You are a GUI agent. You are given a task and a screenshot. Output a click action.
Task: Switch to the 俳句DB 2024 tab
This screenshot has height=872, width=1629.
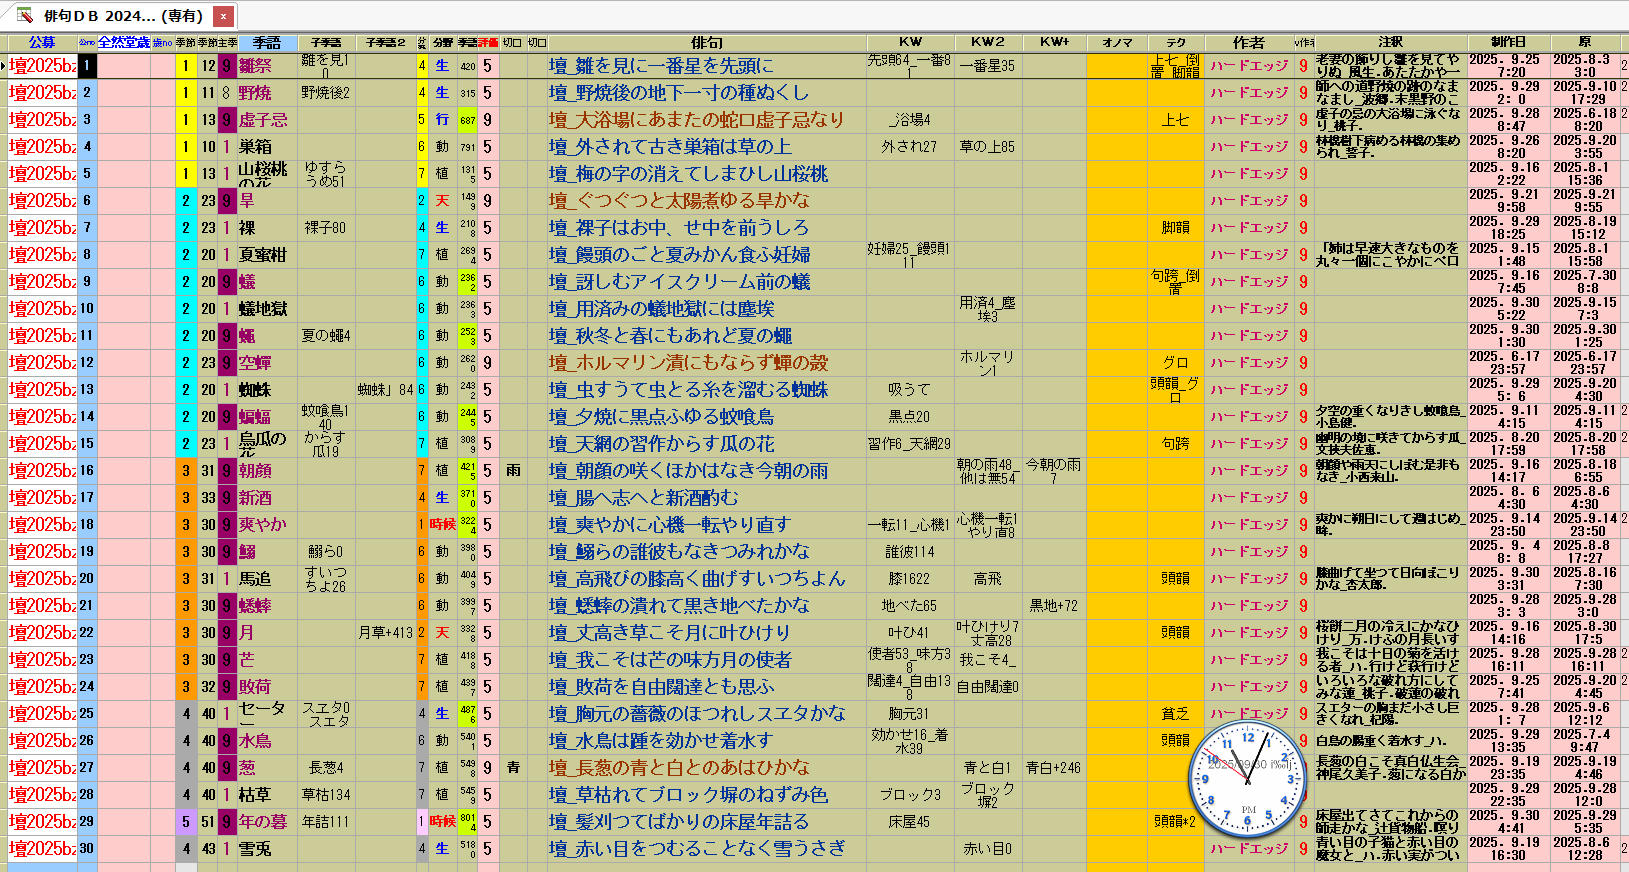click(x=122, y=16)
